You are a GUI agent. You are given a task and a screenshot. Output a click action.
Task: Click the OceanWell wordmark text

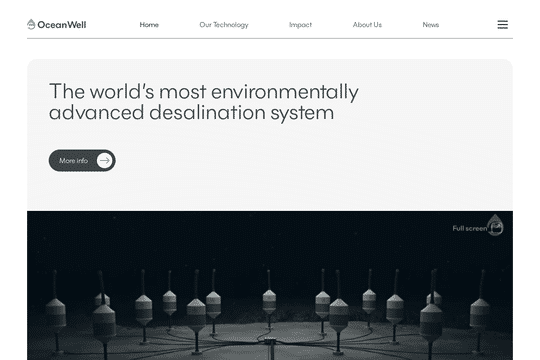(62, 25)
